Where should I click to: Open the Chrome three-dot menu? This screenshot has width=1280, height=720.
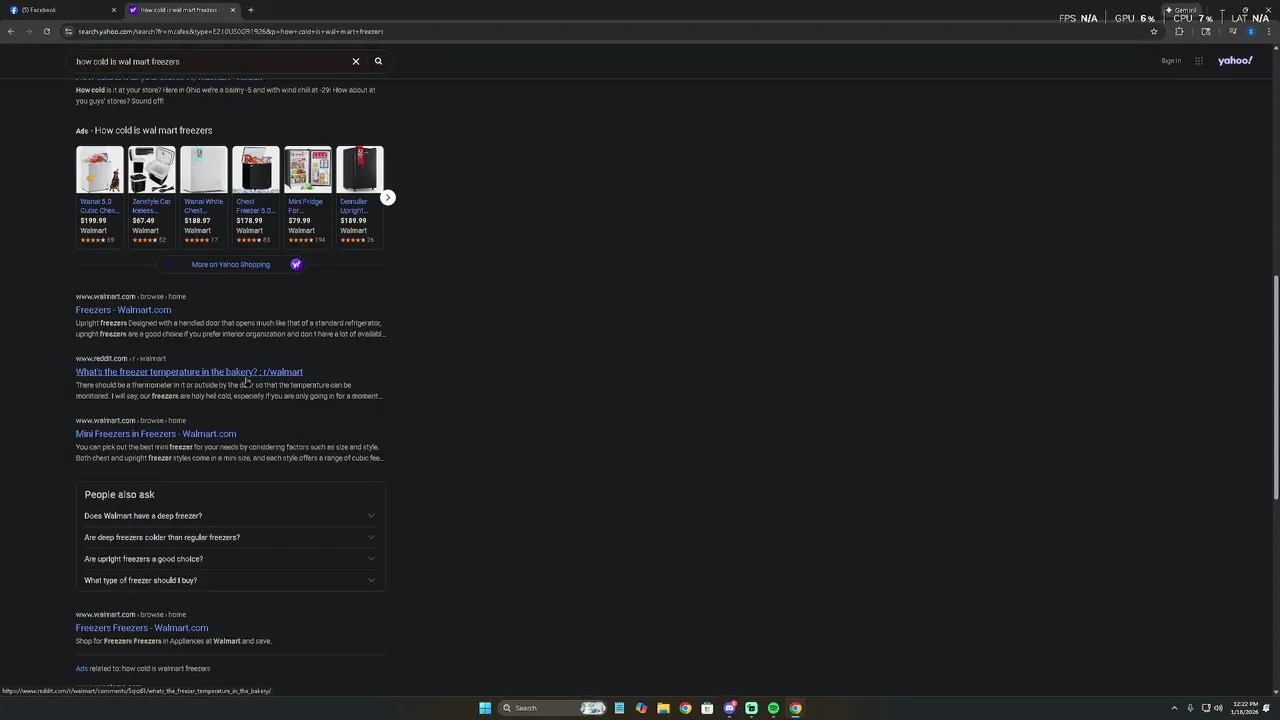1270,31
